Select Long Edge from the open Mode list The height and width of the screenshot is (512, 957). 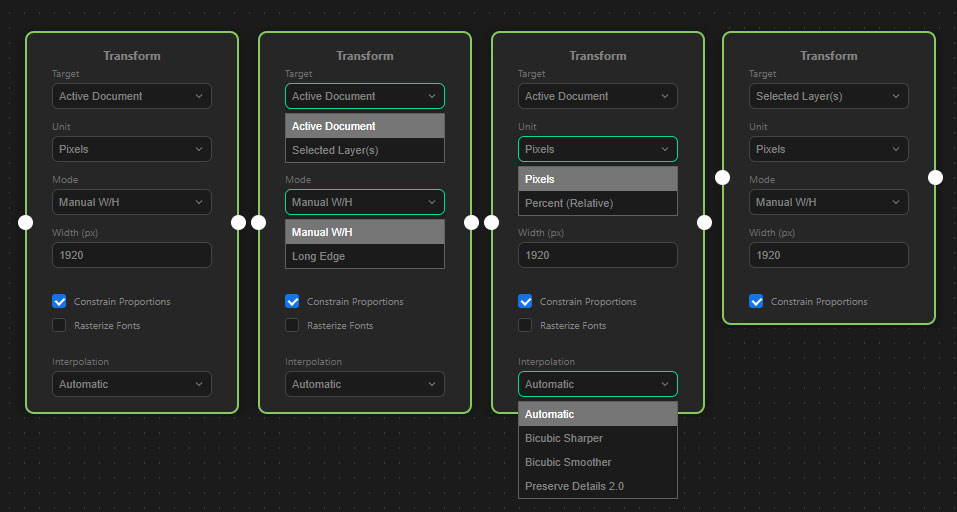click(x=364, y=256)
